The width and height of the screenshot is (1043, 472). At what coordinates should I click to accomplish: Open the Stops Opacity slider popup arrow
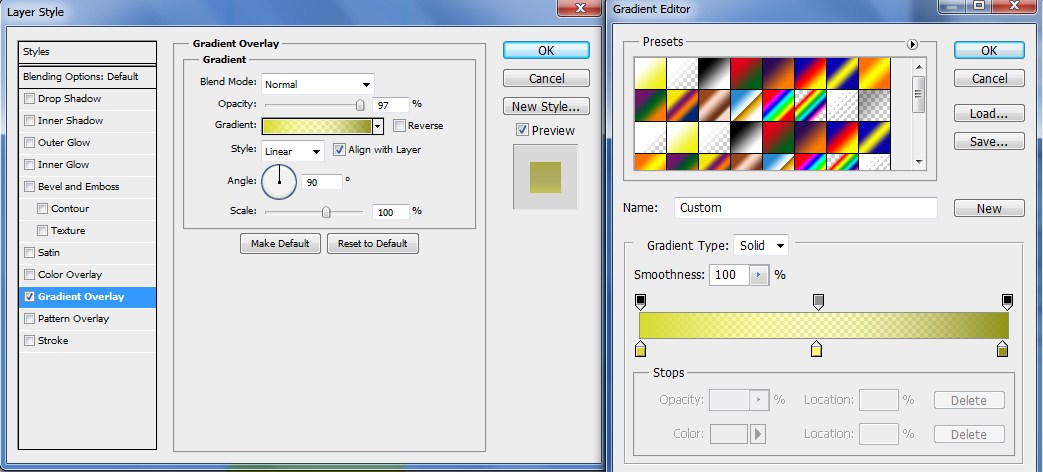(759, 400)
